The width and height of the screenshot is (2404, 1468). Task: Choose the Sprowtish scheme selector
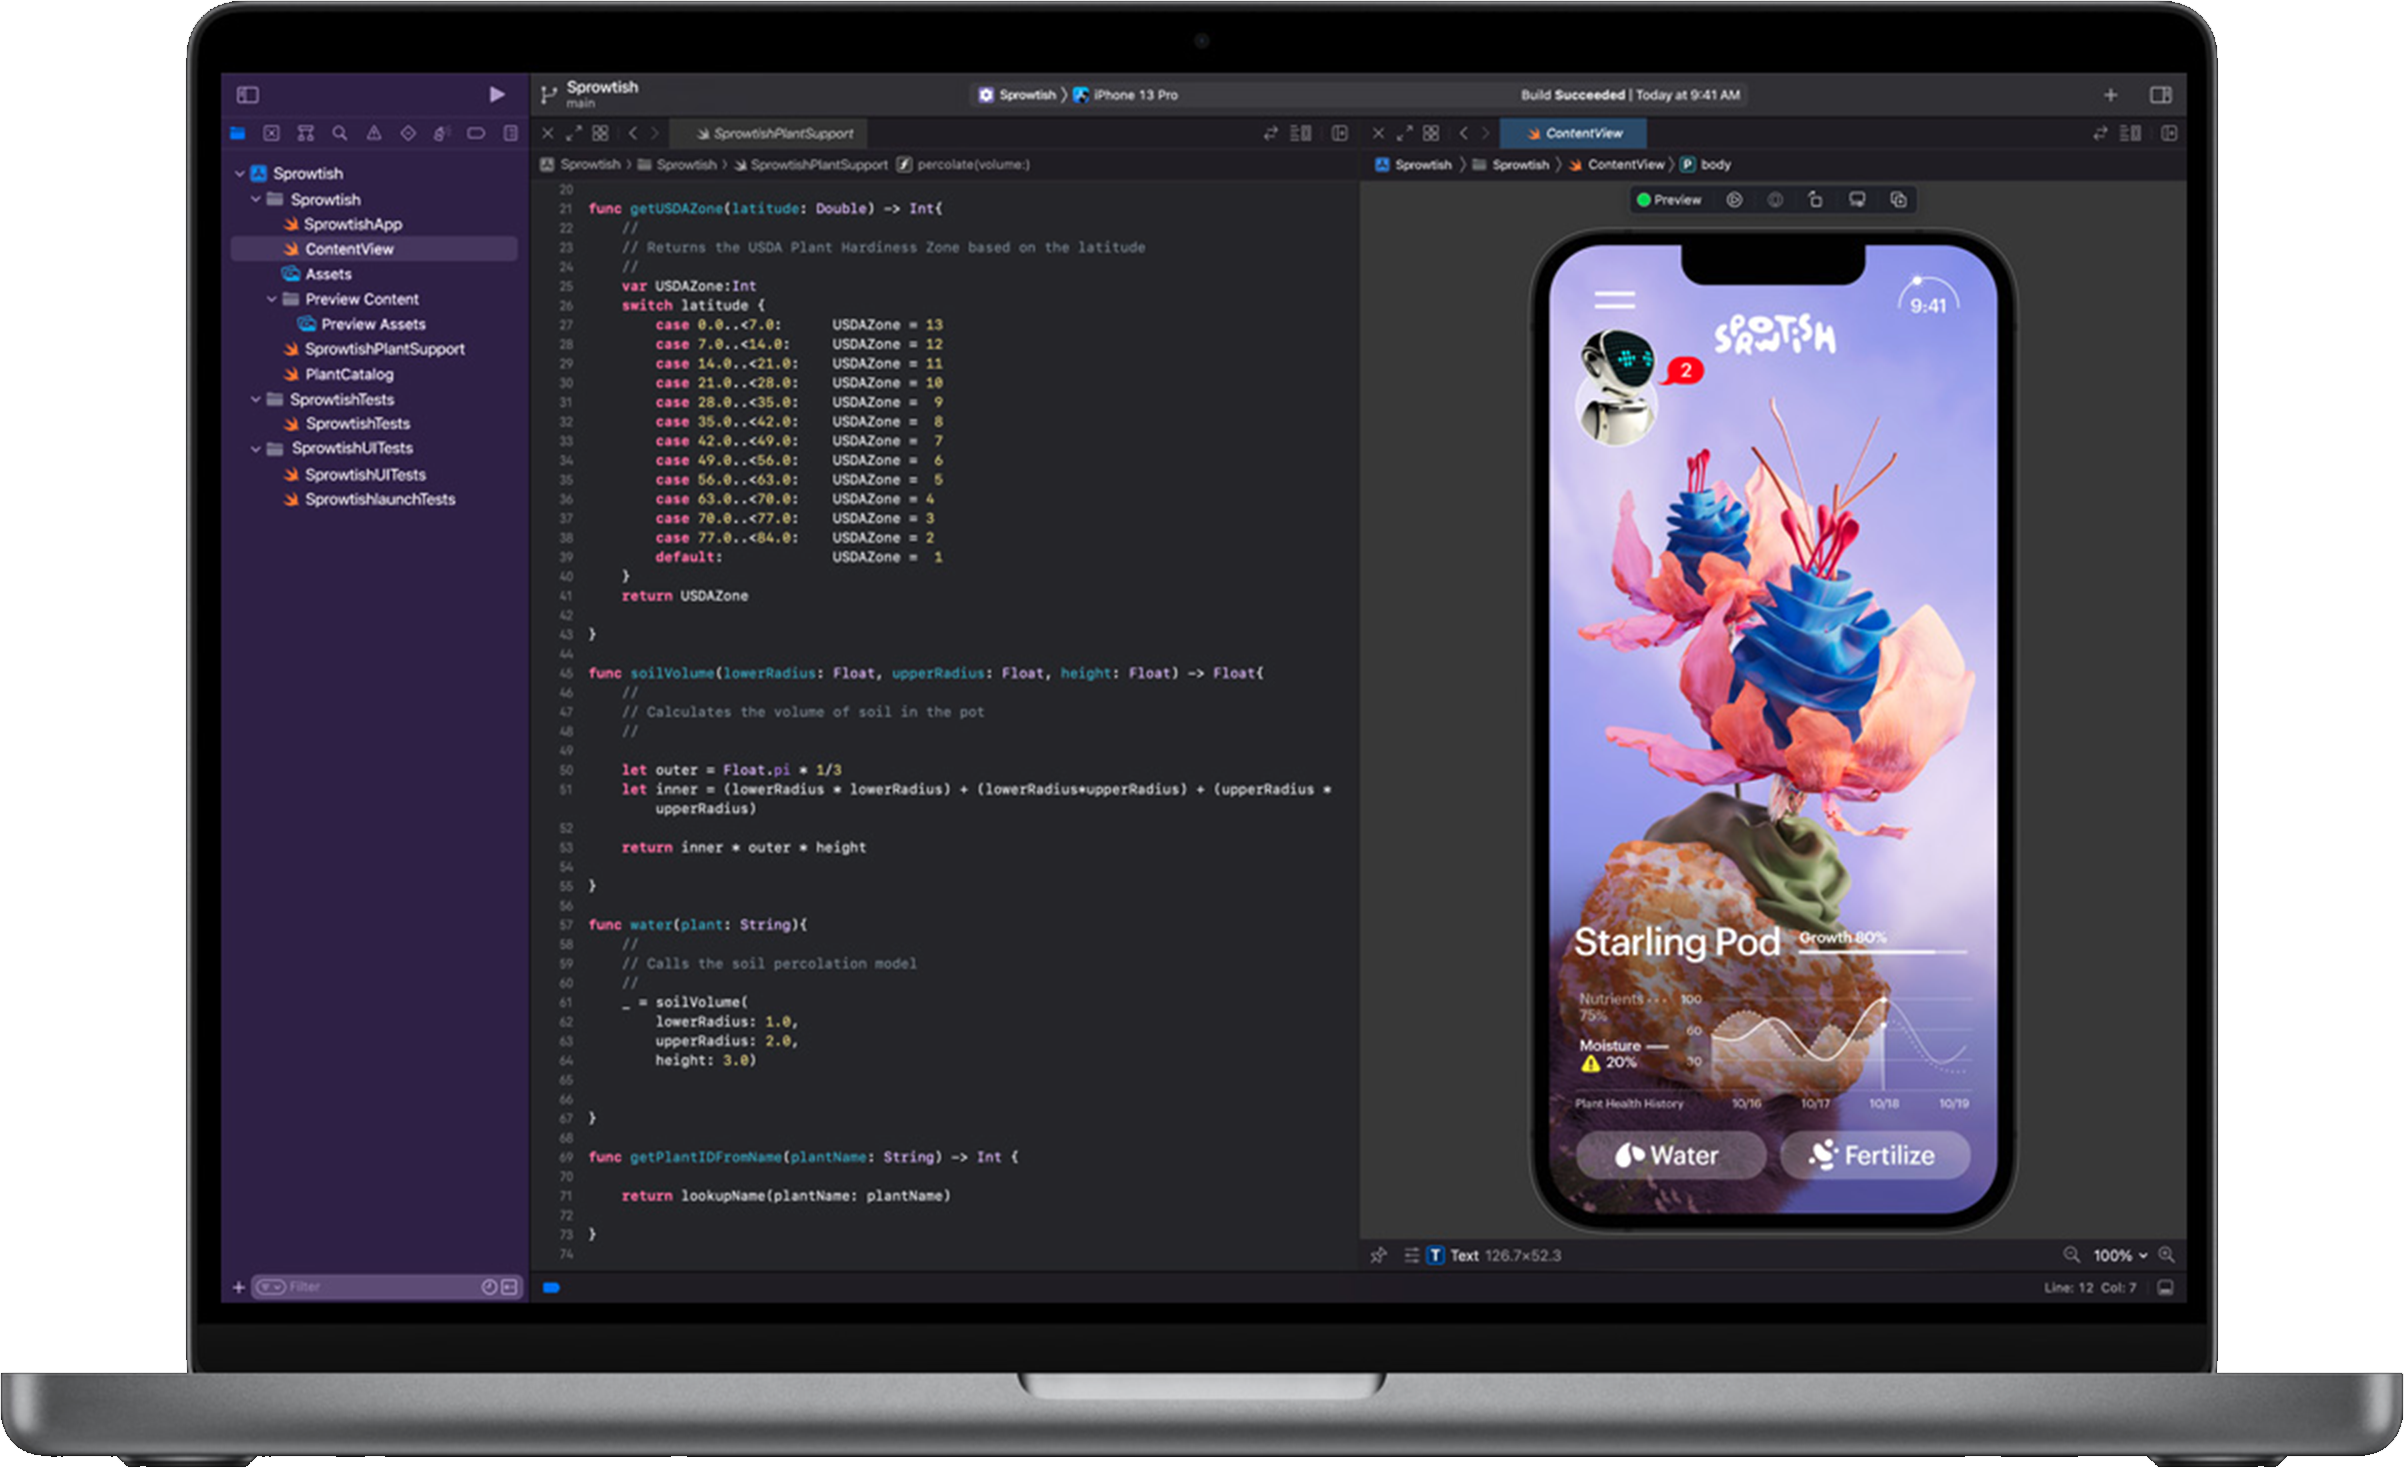click(x=1017, y=95)
